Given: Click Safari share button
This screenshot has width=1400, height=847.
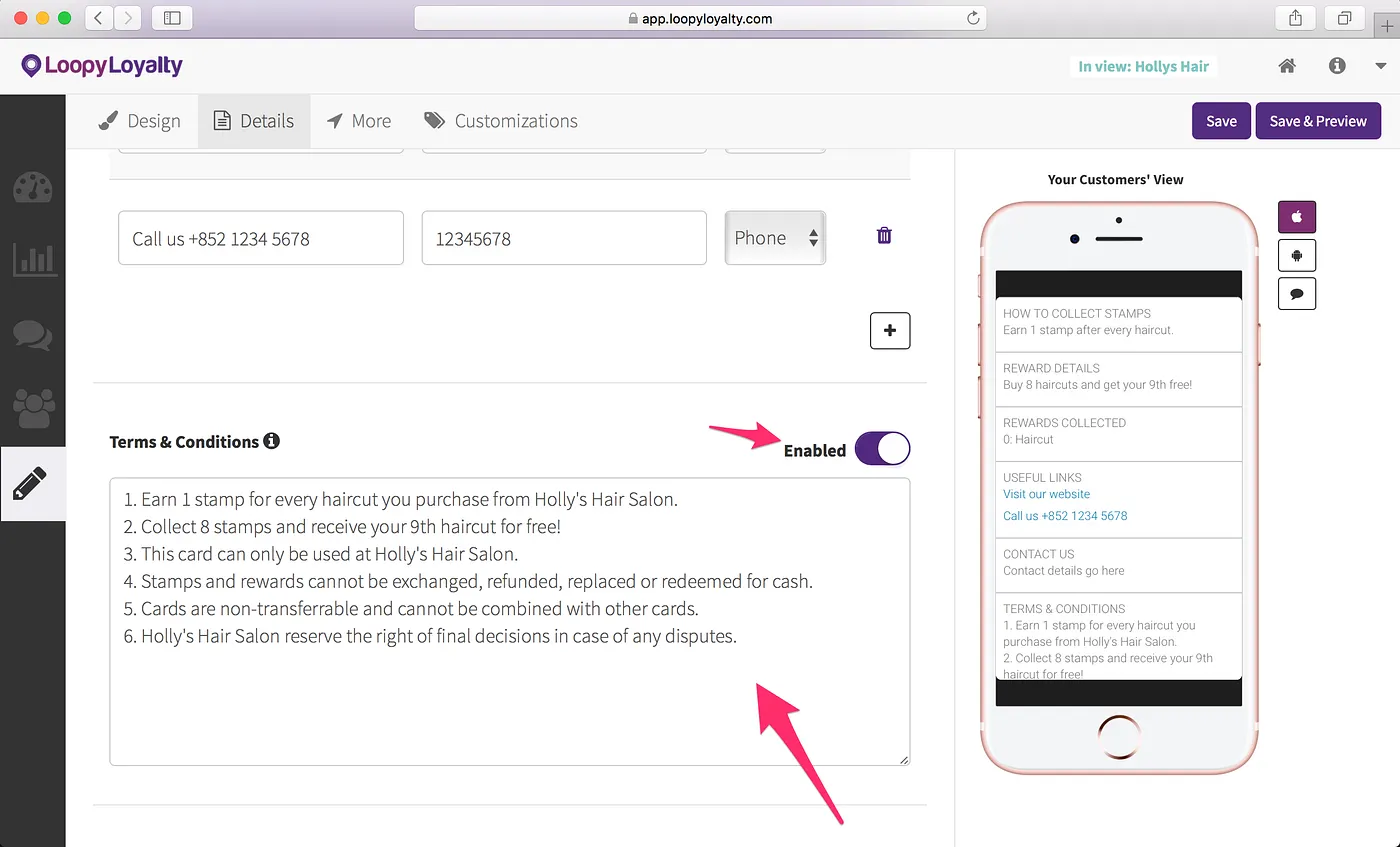Looking at the screenshot, I should [x=1296, y=18].
